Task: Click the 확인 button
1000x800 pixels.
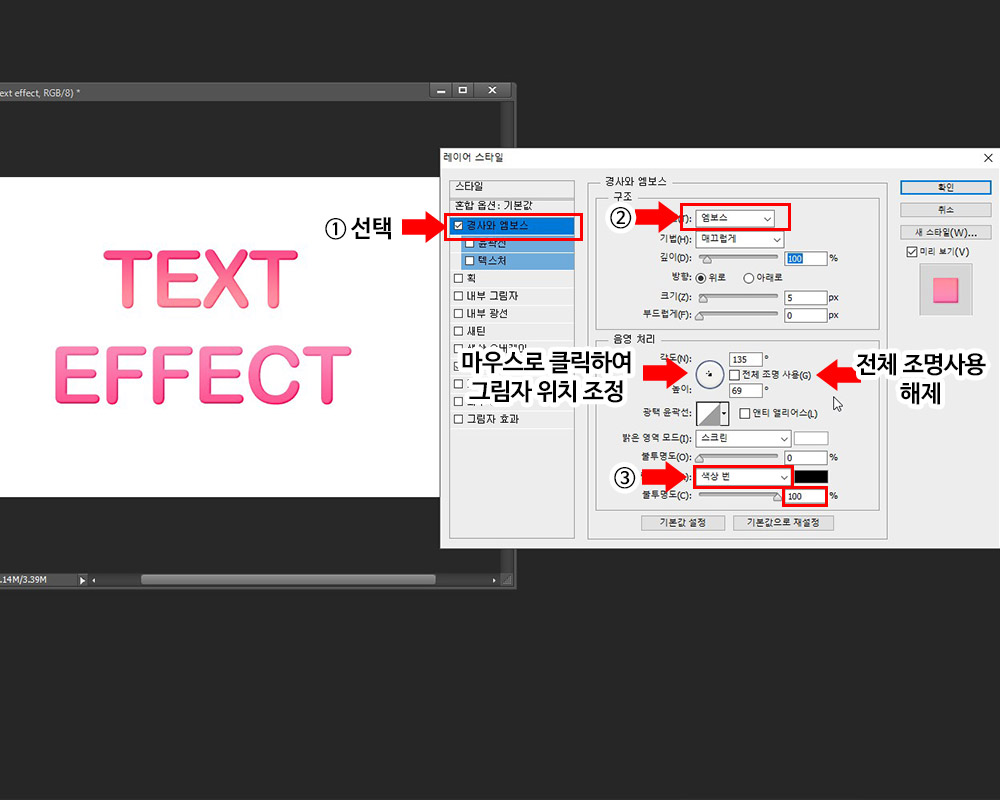Action: [x=946, y=188]
